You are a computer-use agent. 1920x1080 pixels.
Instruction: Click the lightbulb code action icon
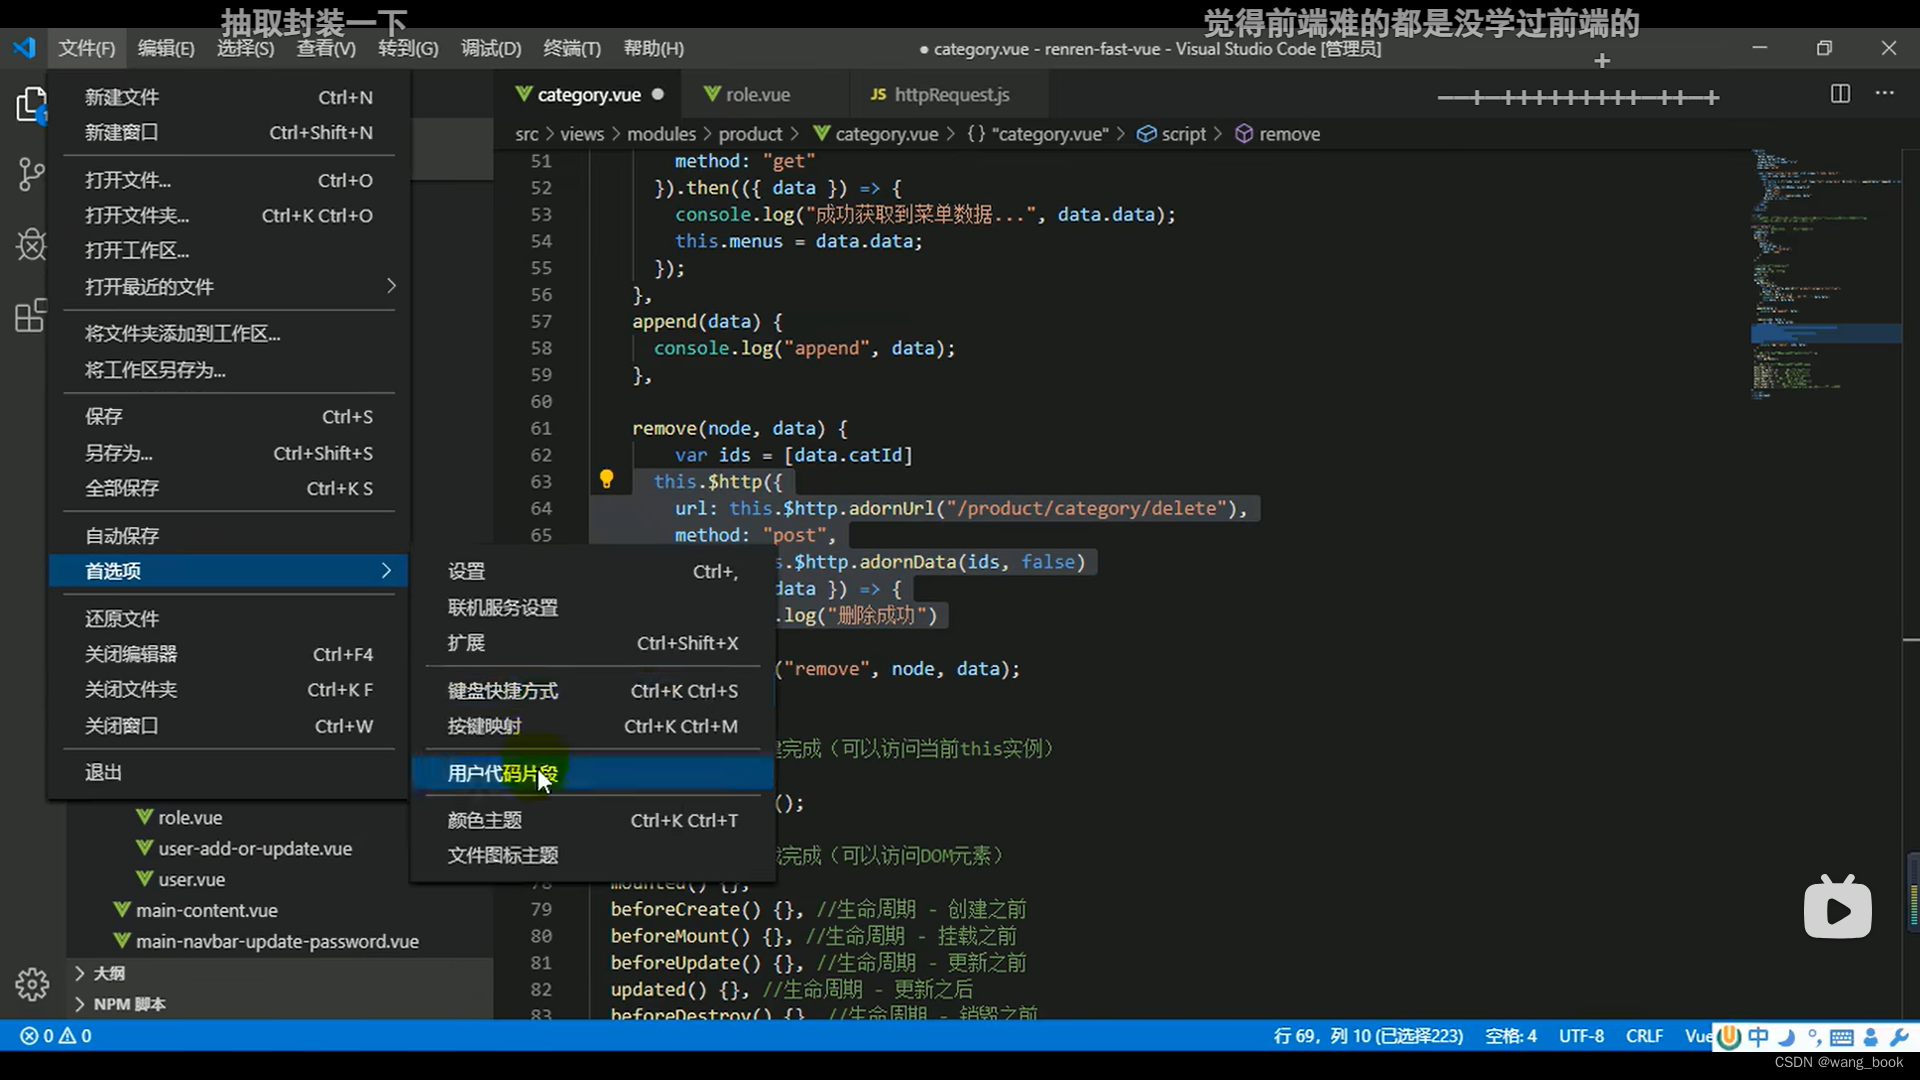click(x=606, y=479)
